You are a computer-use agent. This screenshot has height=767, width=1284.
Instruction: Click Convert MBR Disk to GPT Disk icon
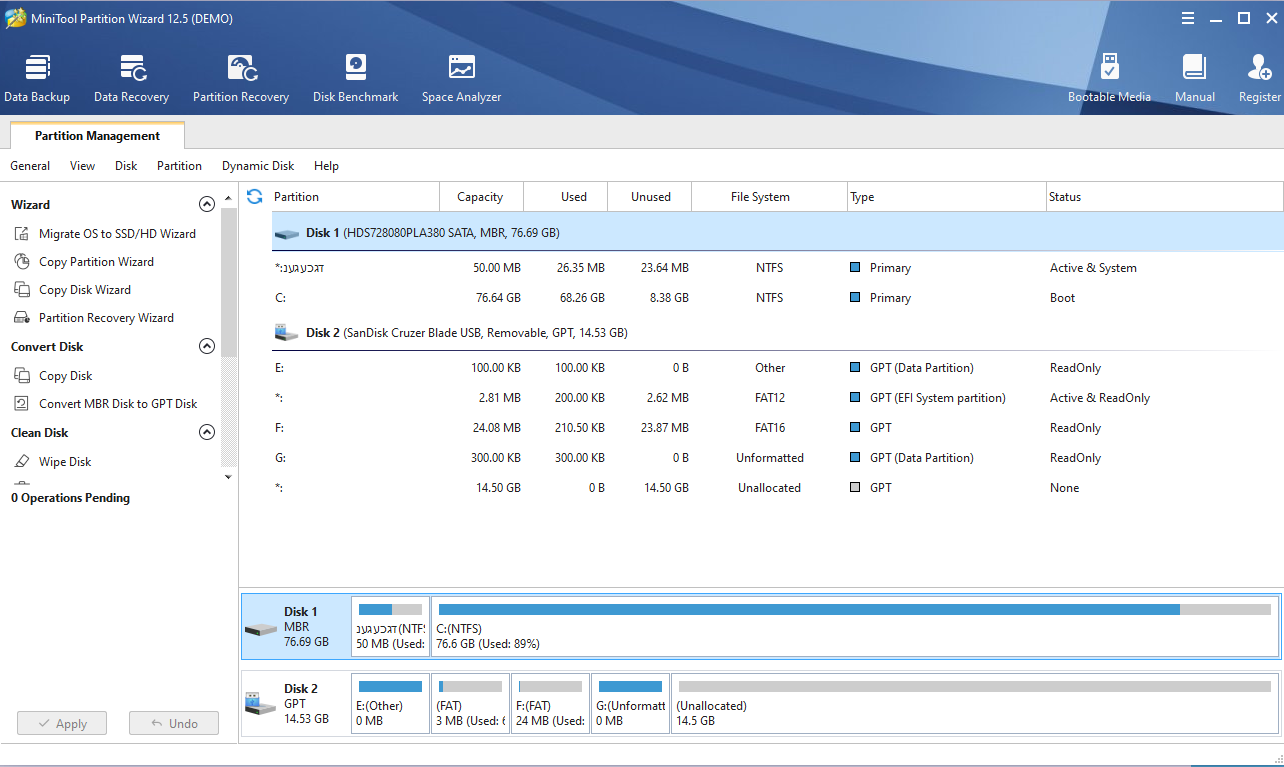point(22,404)
